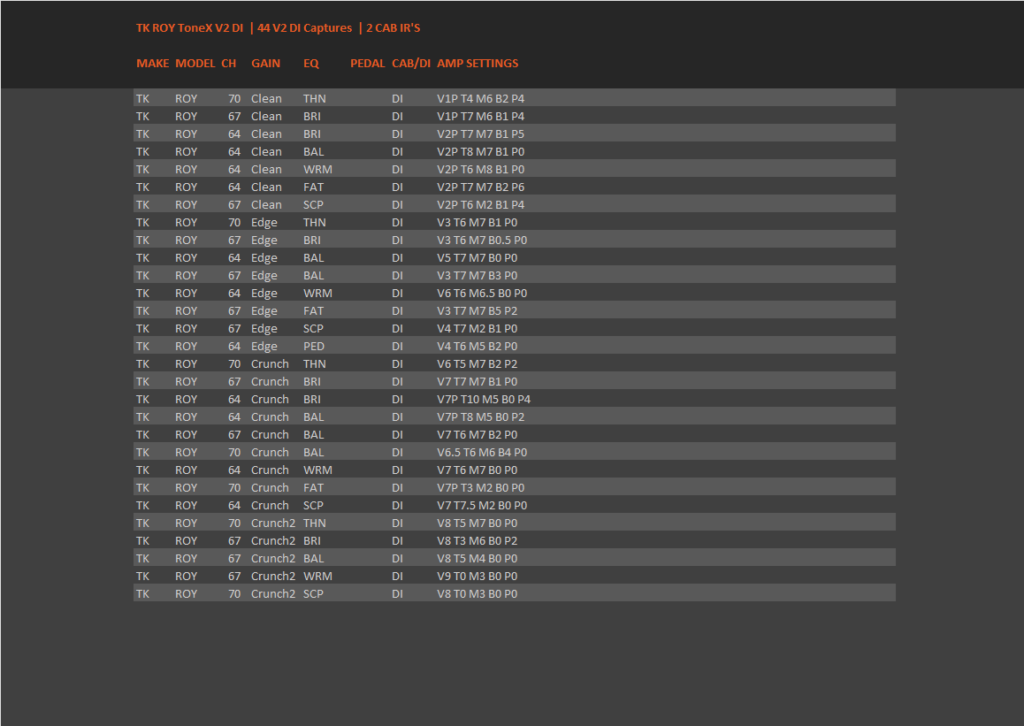Click the FAT EQ cell in the Edge row
This screenshot has width=1024, height=726.
coord(313,311)
